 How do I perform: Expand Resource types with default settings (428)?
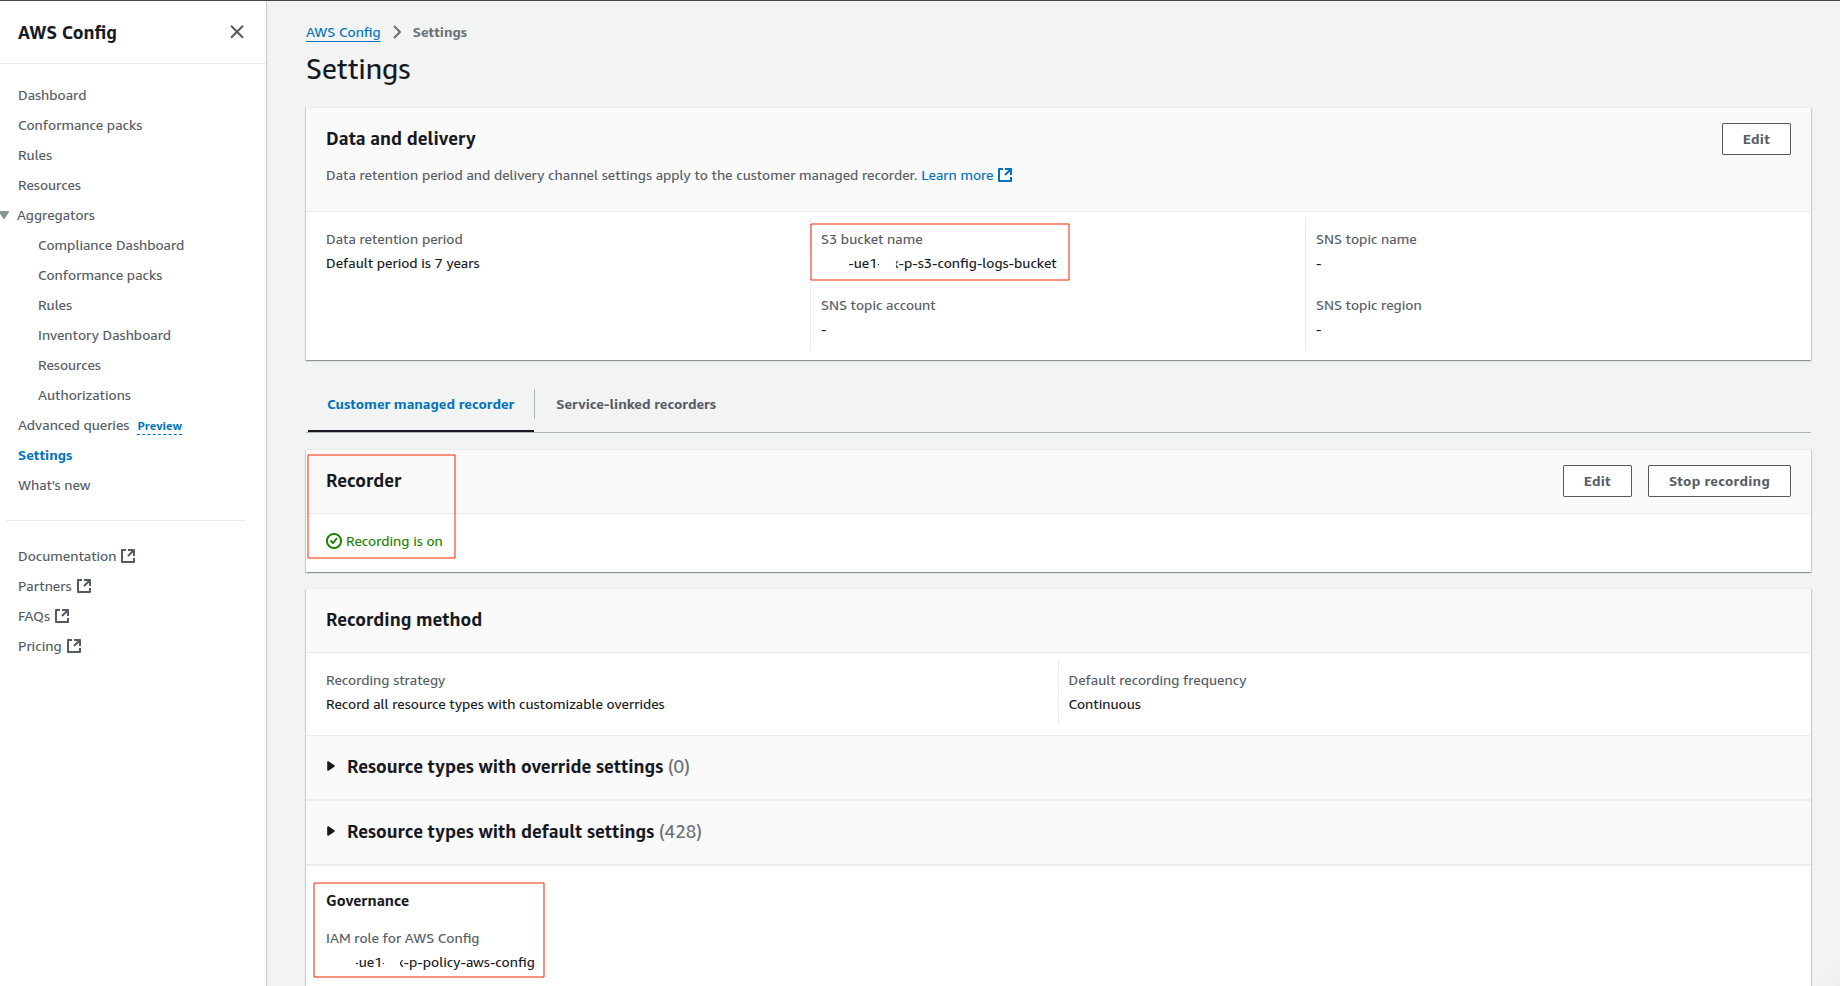tap(331, 831)
